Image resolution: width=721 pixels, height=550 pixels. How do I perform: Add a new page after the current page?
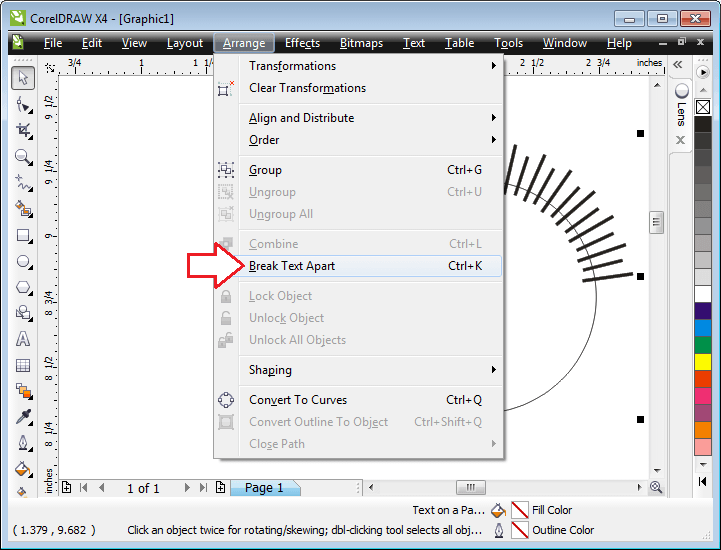click(x=220, y=488)
